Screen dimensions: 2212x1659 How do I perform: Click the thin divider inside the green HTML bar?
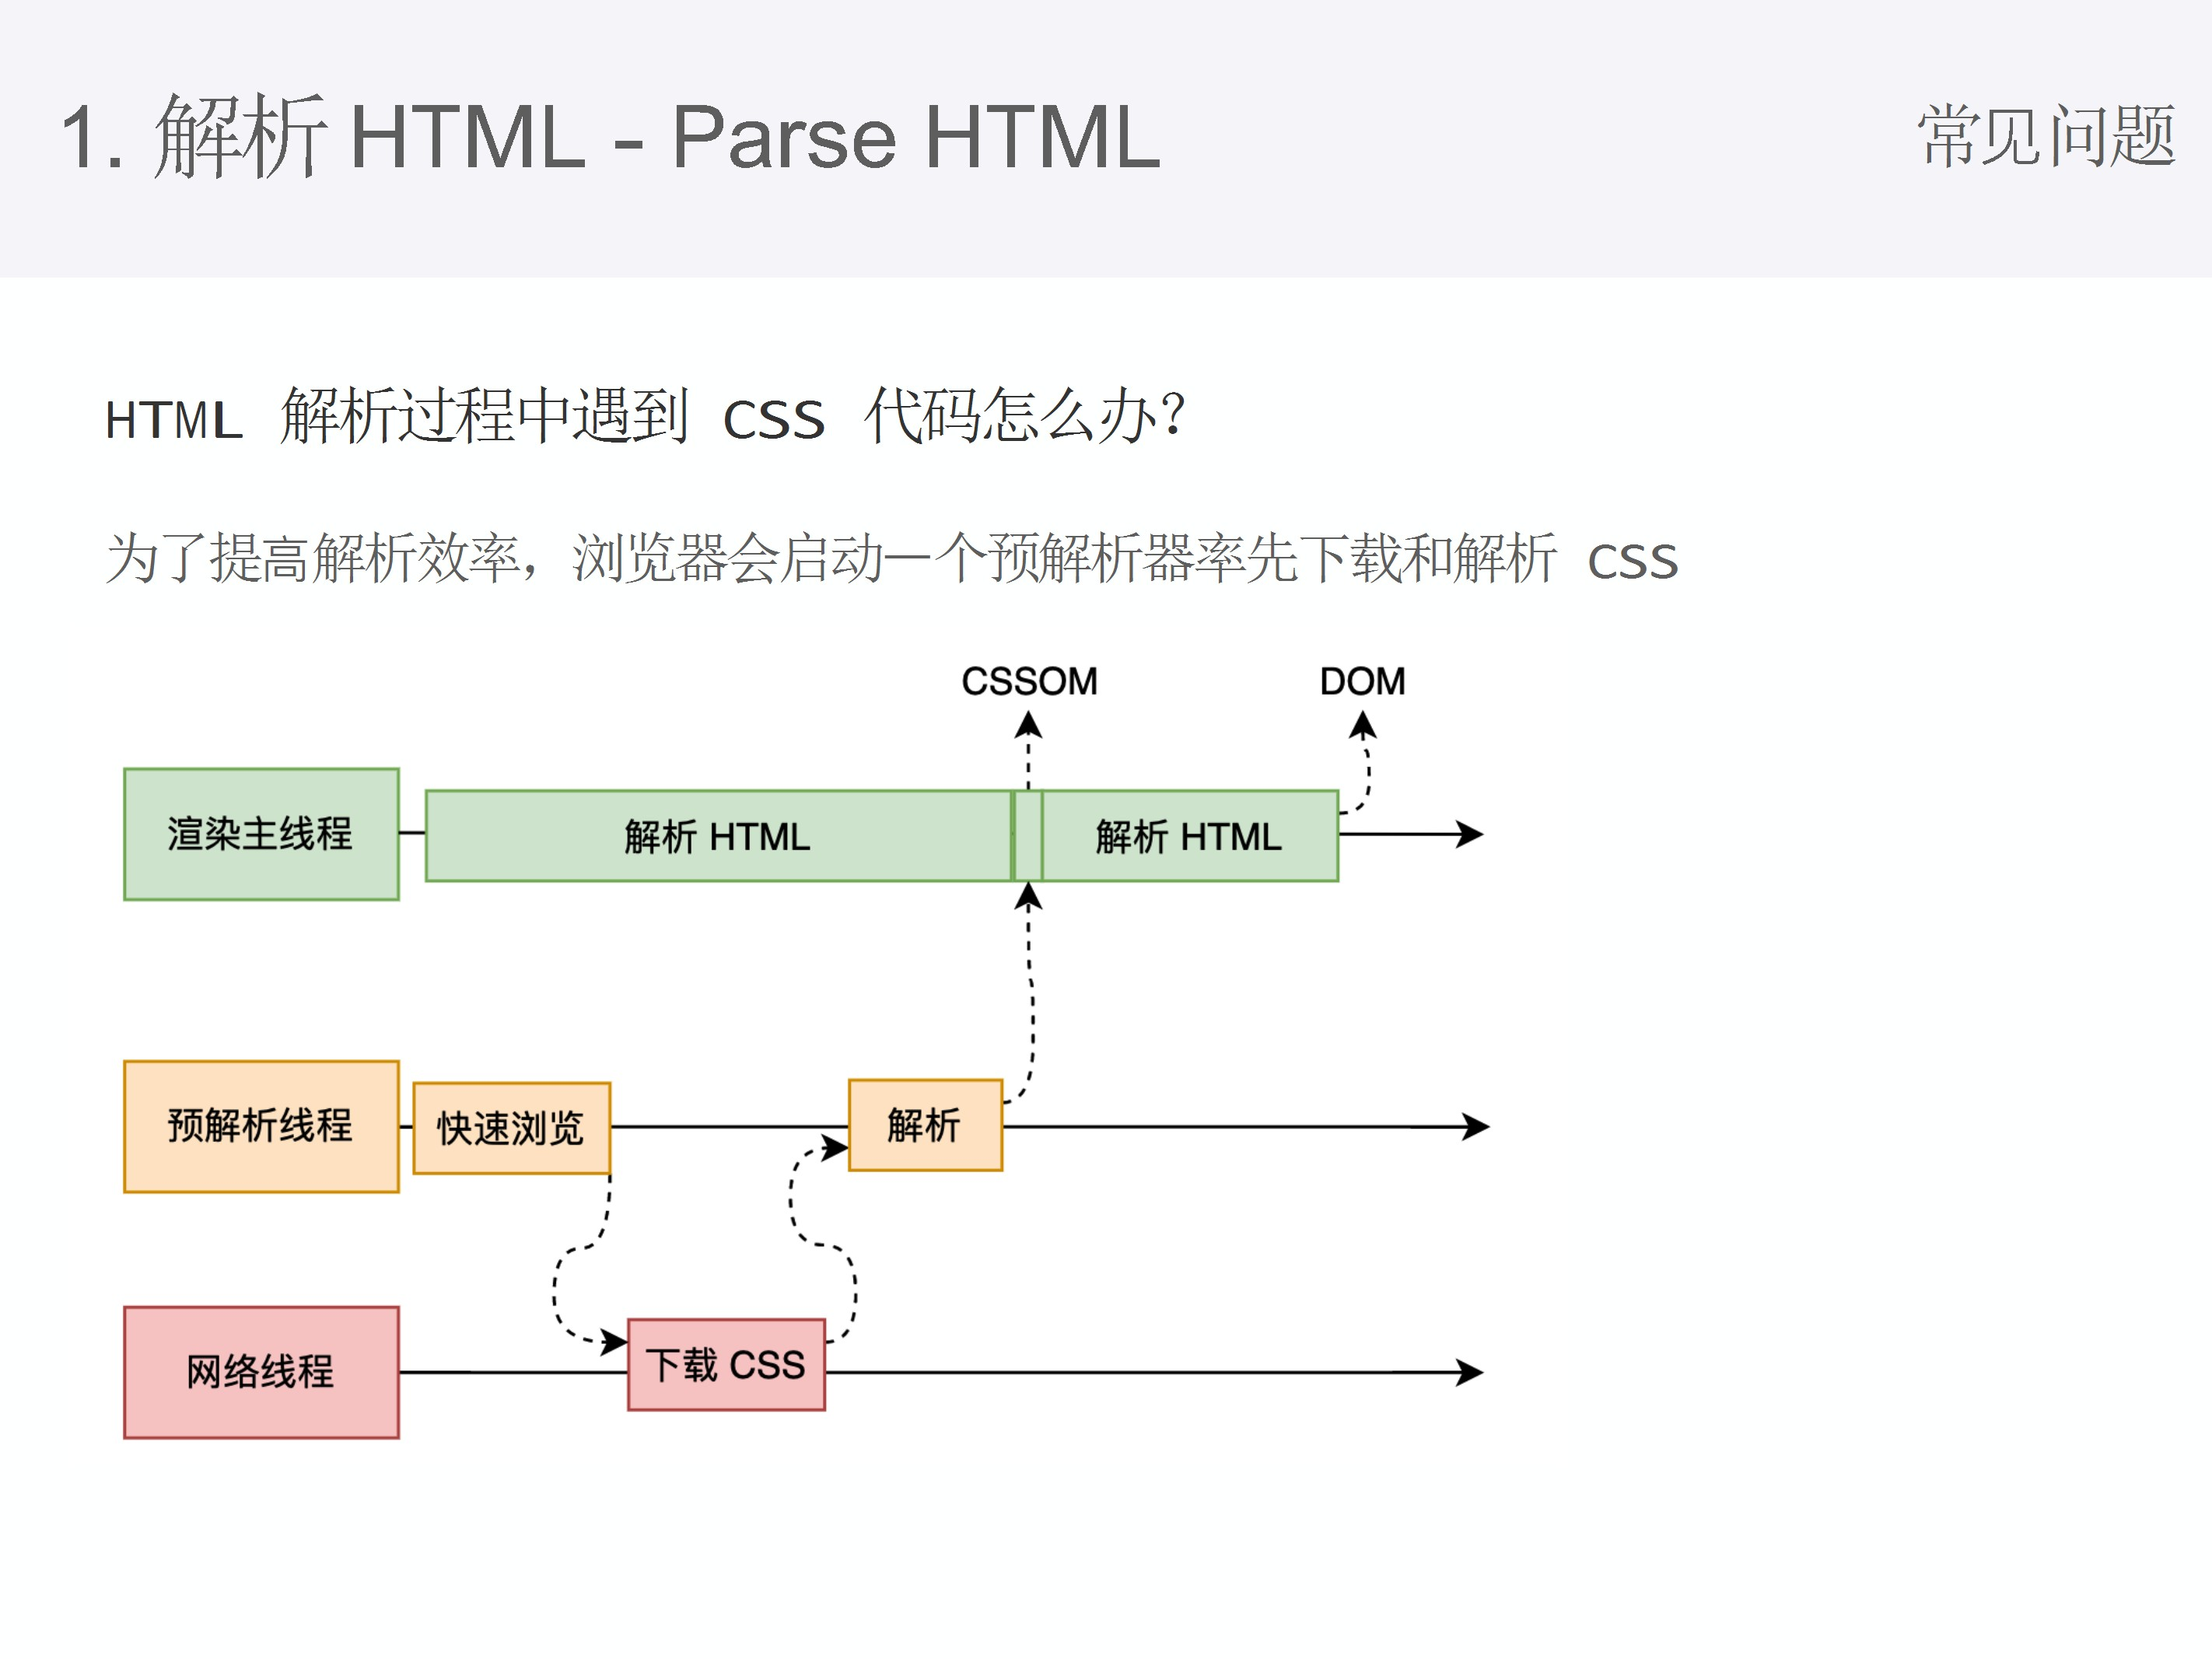1027,835
